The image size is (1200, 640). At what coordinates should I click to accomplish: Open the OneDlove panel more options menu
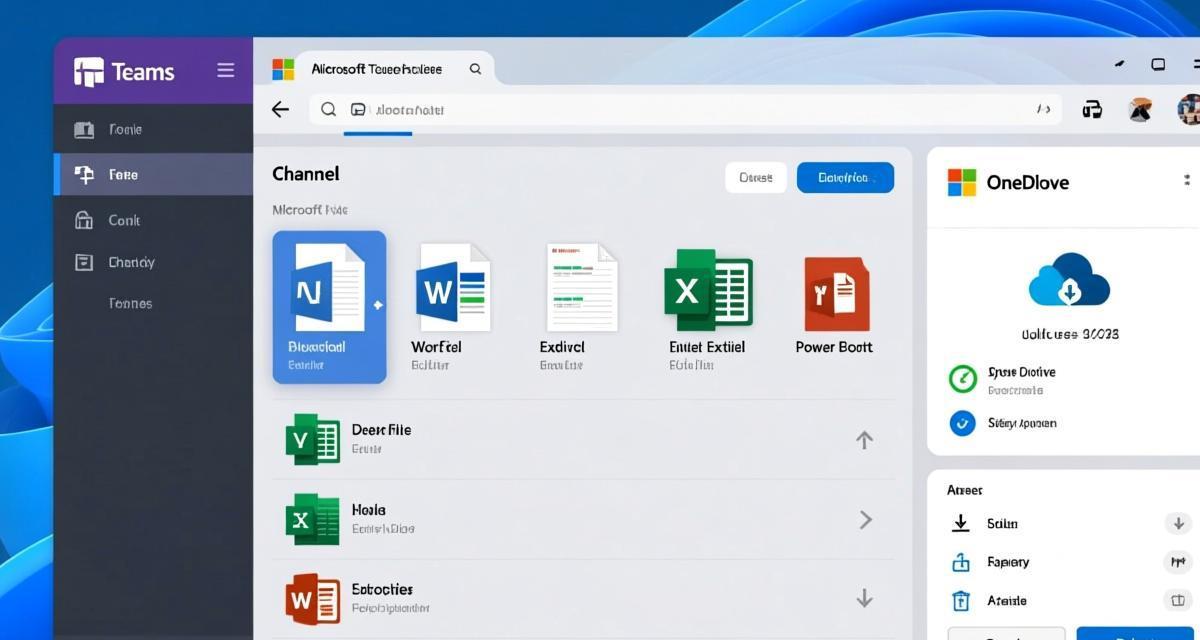(1187, 181)
